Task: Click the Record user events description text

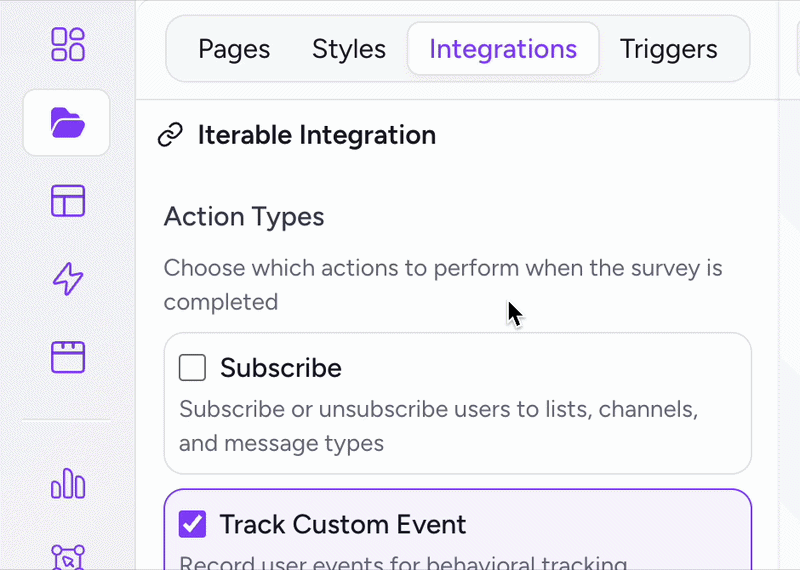Action: (x=403, y=562)
